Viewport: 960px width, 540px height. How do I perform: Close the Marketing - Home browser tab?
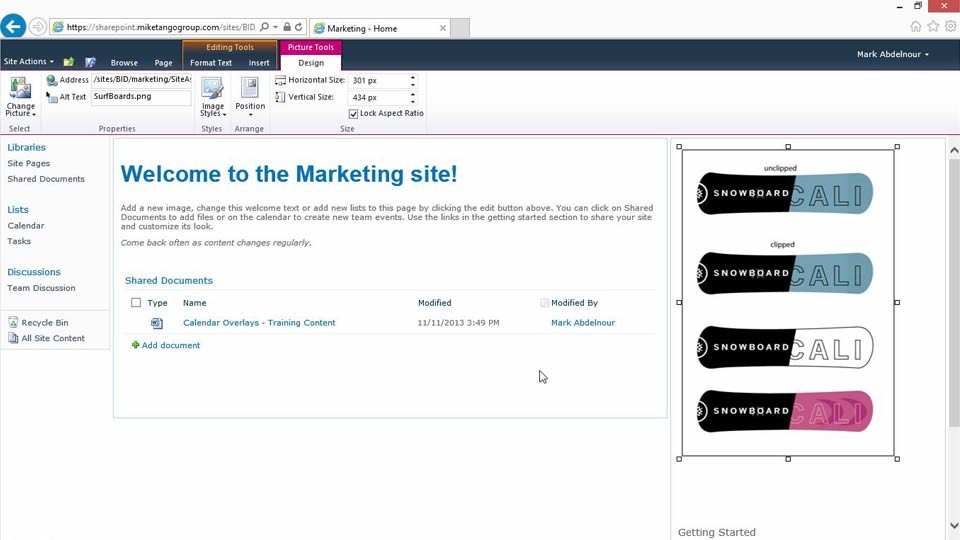[443, 28]
